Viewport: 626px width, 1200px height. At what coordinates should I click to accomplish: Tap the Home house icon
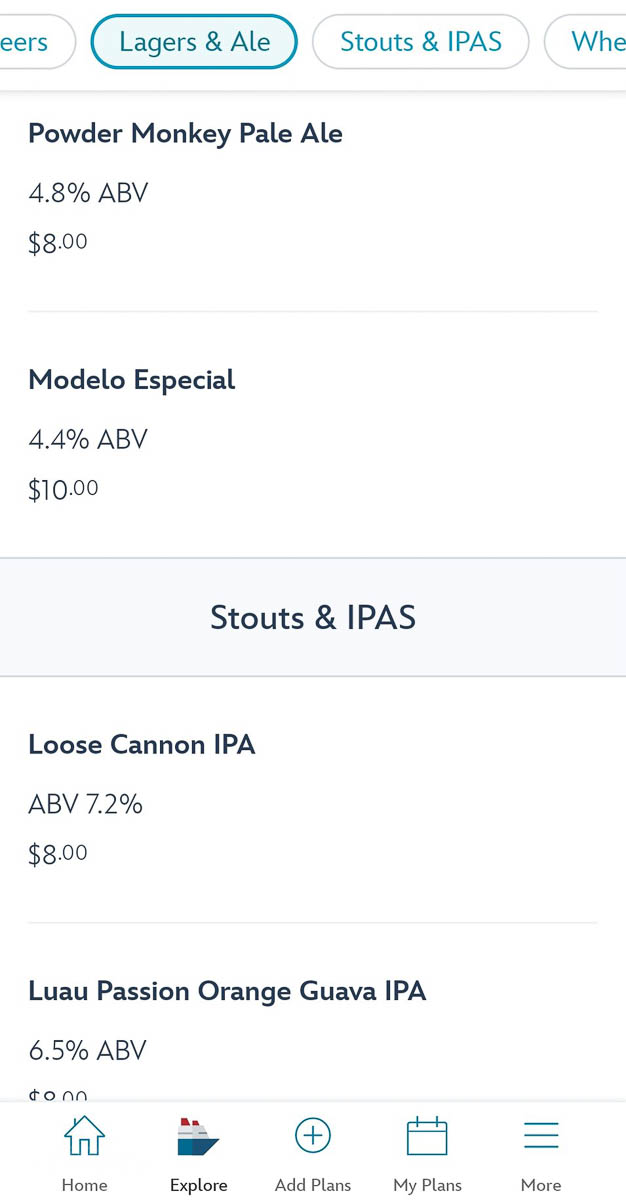pos(84,1136)
